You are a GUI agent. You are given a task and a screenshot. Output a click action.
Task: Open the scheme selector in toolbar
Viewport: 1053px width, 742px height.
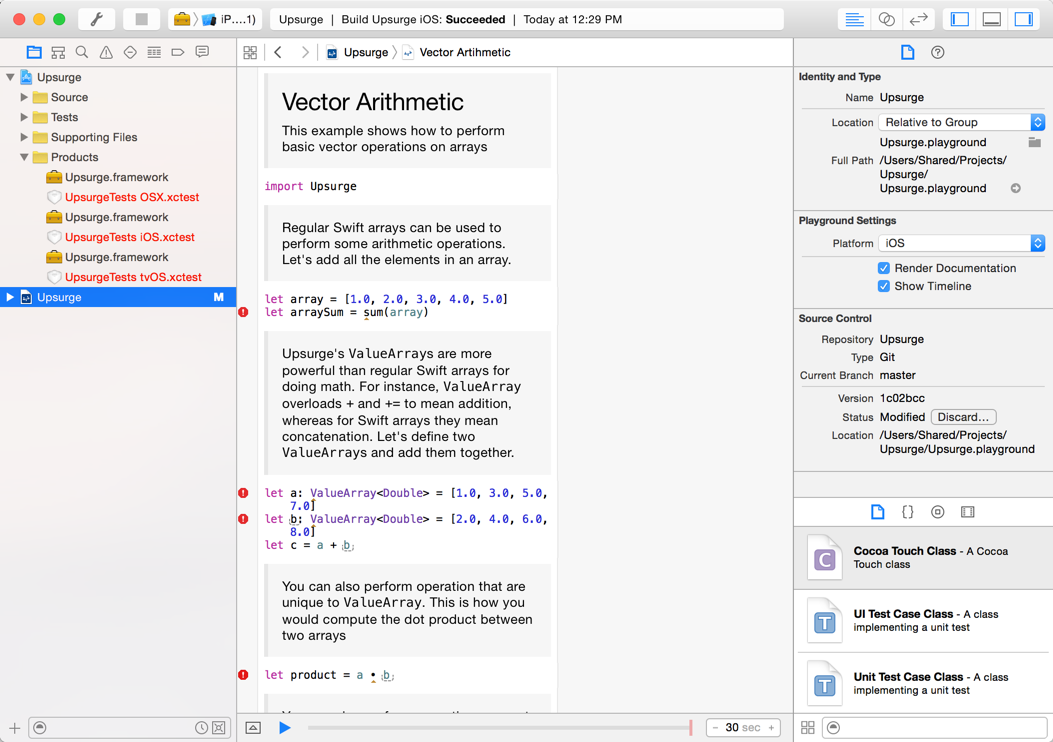tap(215, 19)
